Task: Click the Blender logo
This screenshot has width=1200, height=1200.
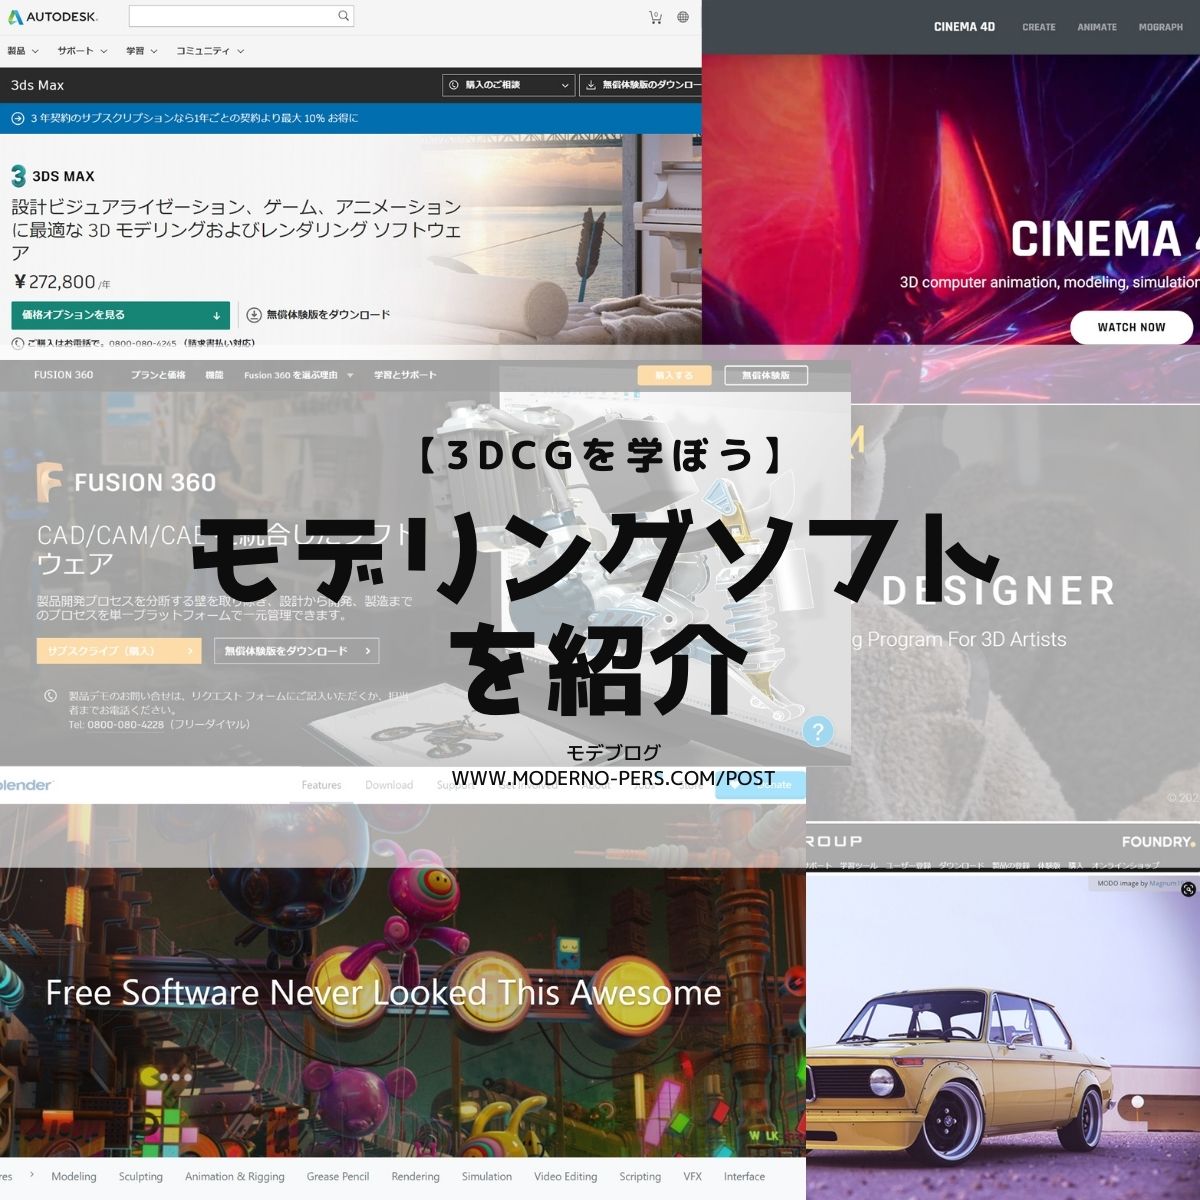Action: tap(26, 785)
